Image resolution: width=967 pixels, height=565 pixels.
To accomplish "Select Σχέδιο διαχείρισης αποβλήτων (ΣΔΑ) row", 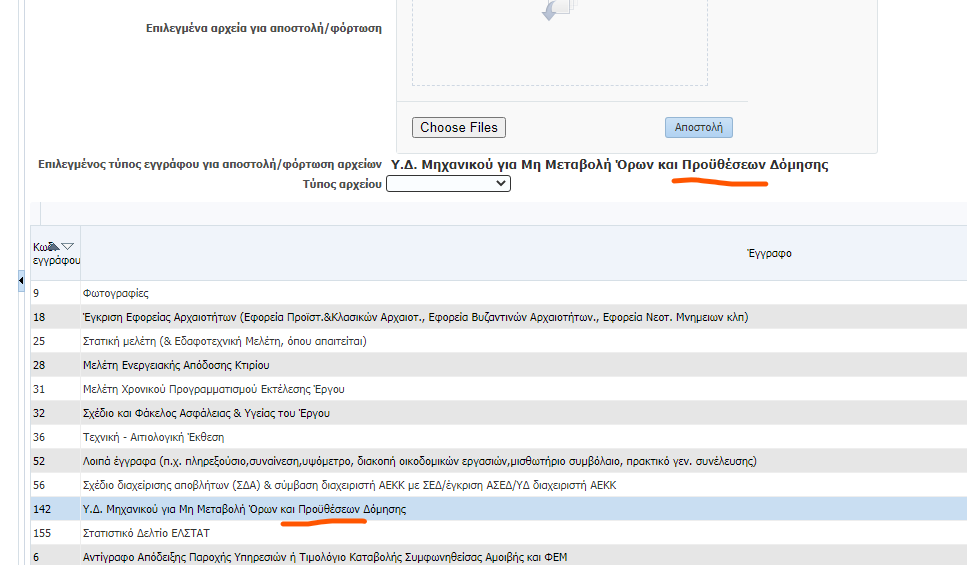I will [x=349, y=485].
